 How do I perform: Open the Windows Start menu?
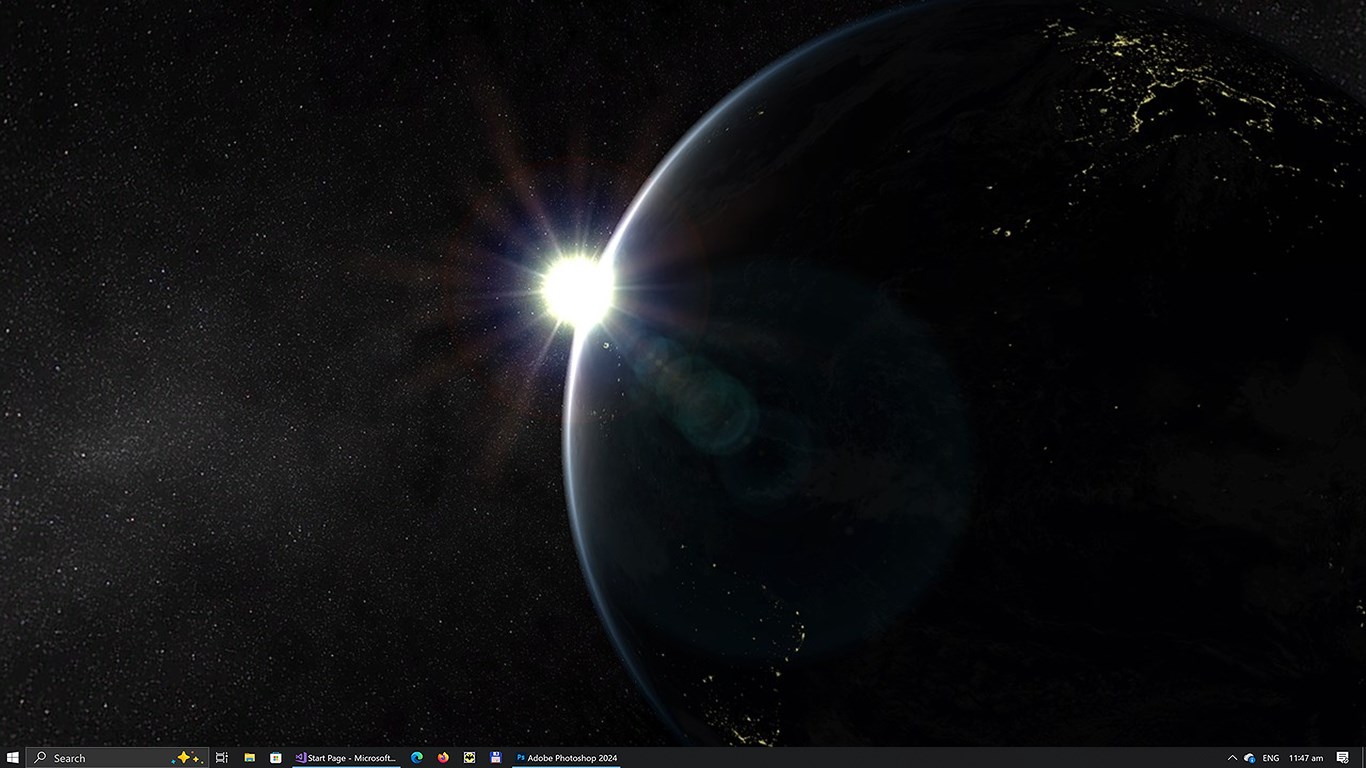click(13, 758)
